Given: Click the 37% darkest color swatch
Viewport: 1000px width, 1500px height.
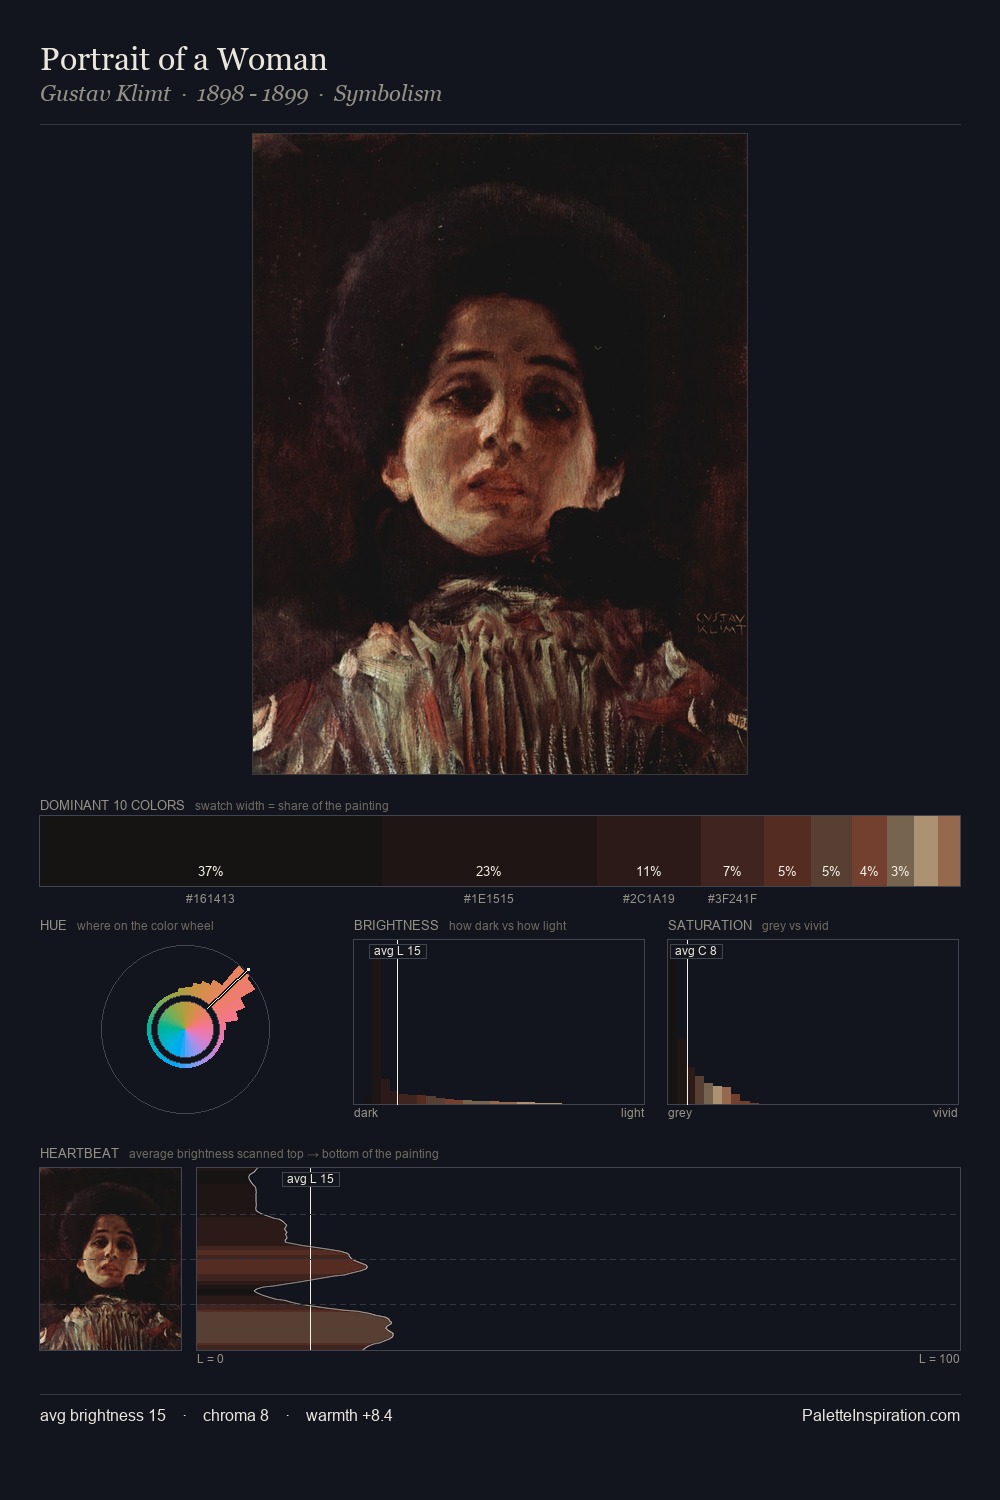Looking at the screenshot, I should 211,851.
